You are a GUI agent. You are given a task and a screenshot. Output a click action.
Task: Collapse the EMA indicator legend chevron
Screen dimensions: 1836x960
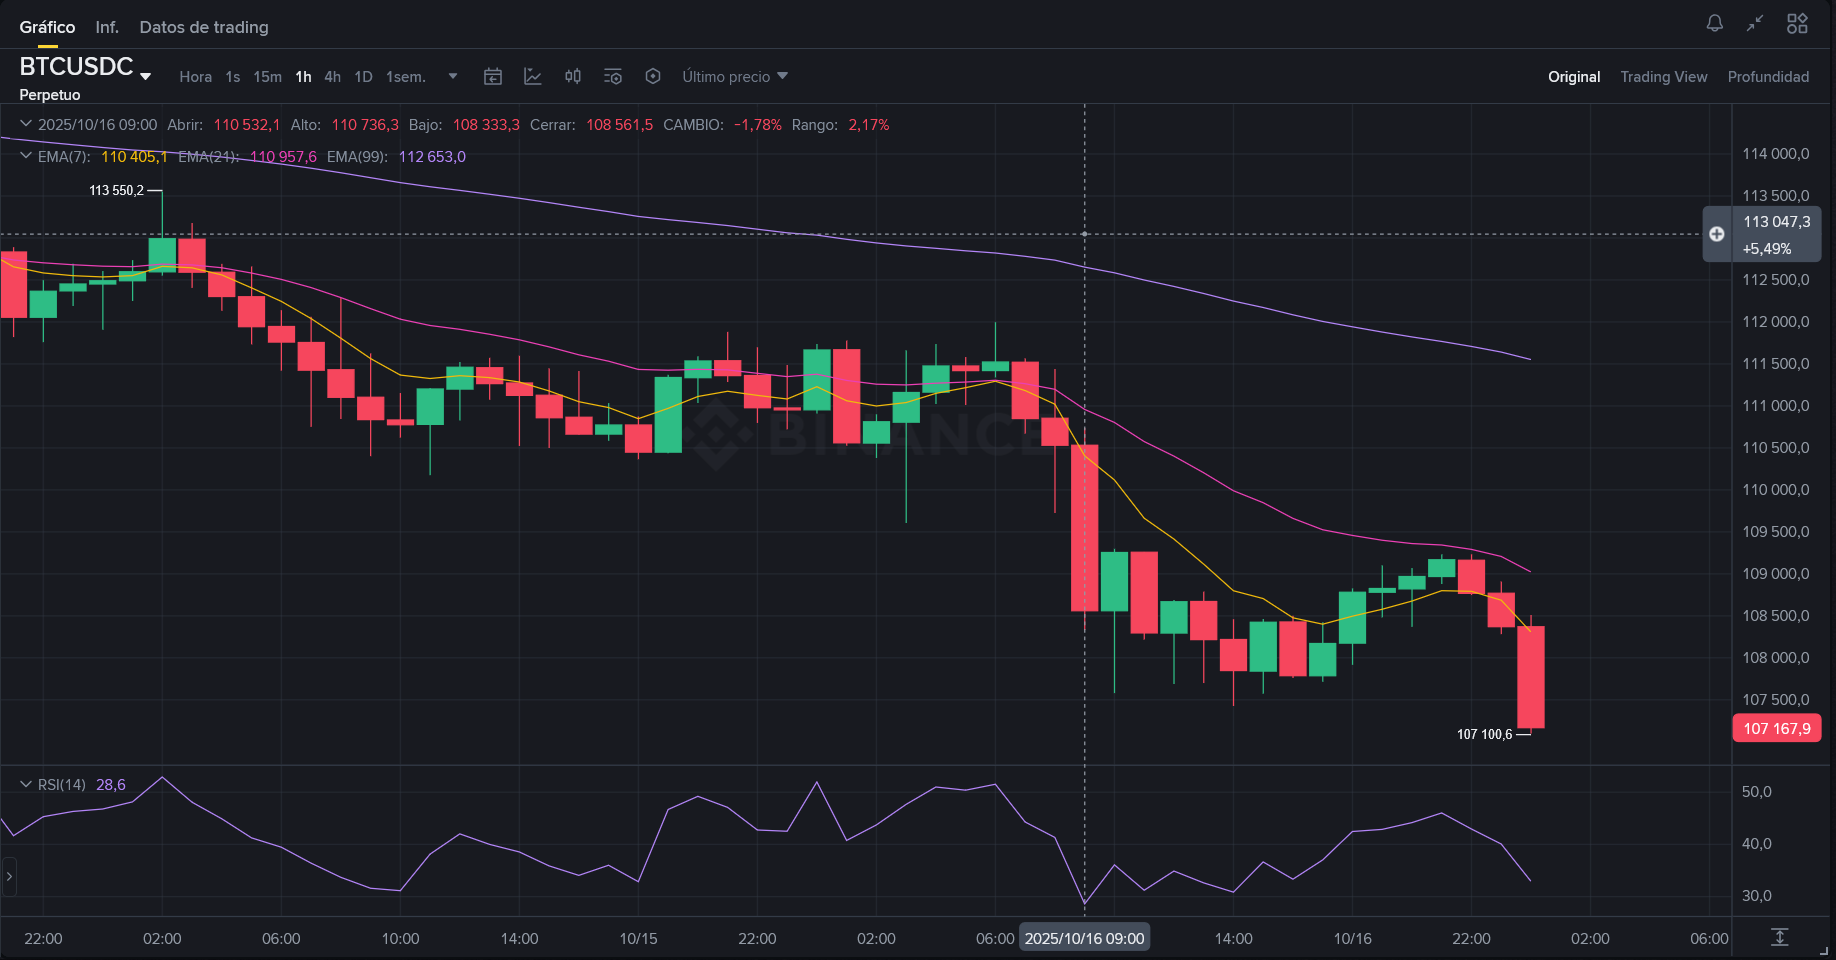click(x=26, y=156)
